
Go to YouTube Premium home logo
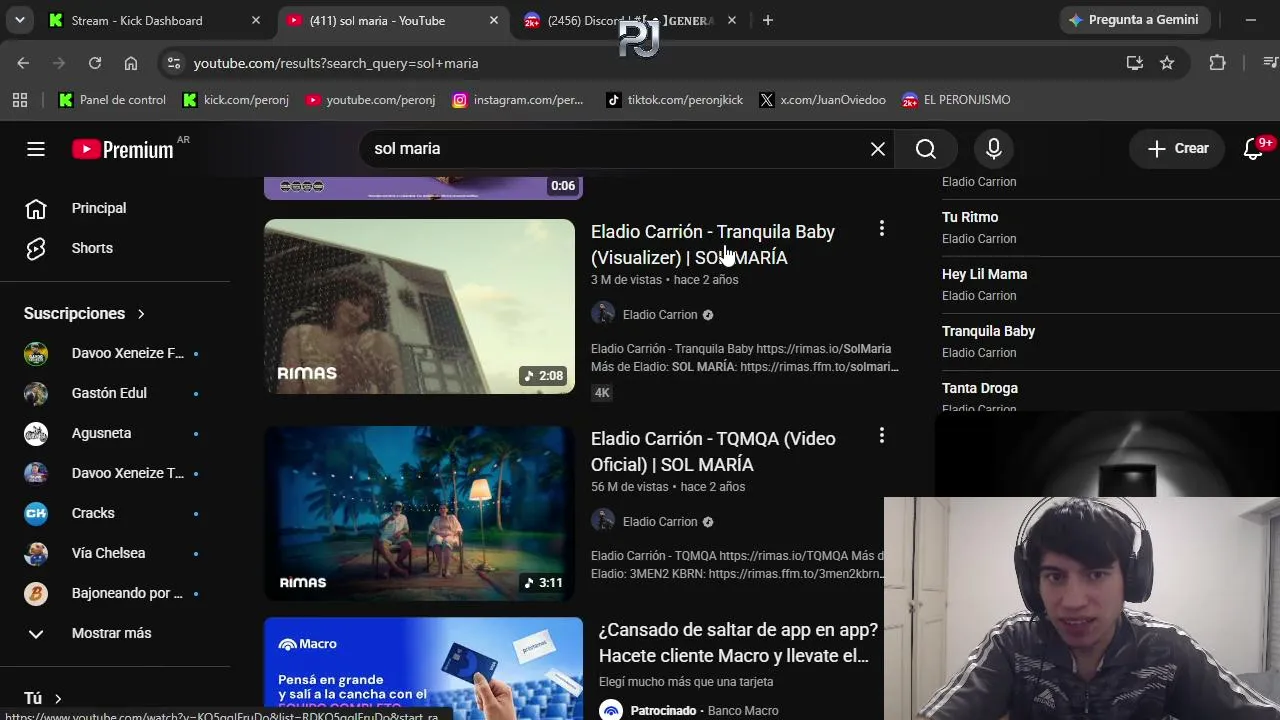[x=123, y=149]
